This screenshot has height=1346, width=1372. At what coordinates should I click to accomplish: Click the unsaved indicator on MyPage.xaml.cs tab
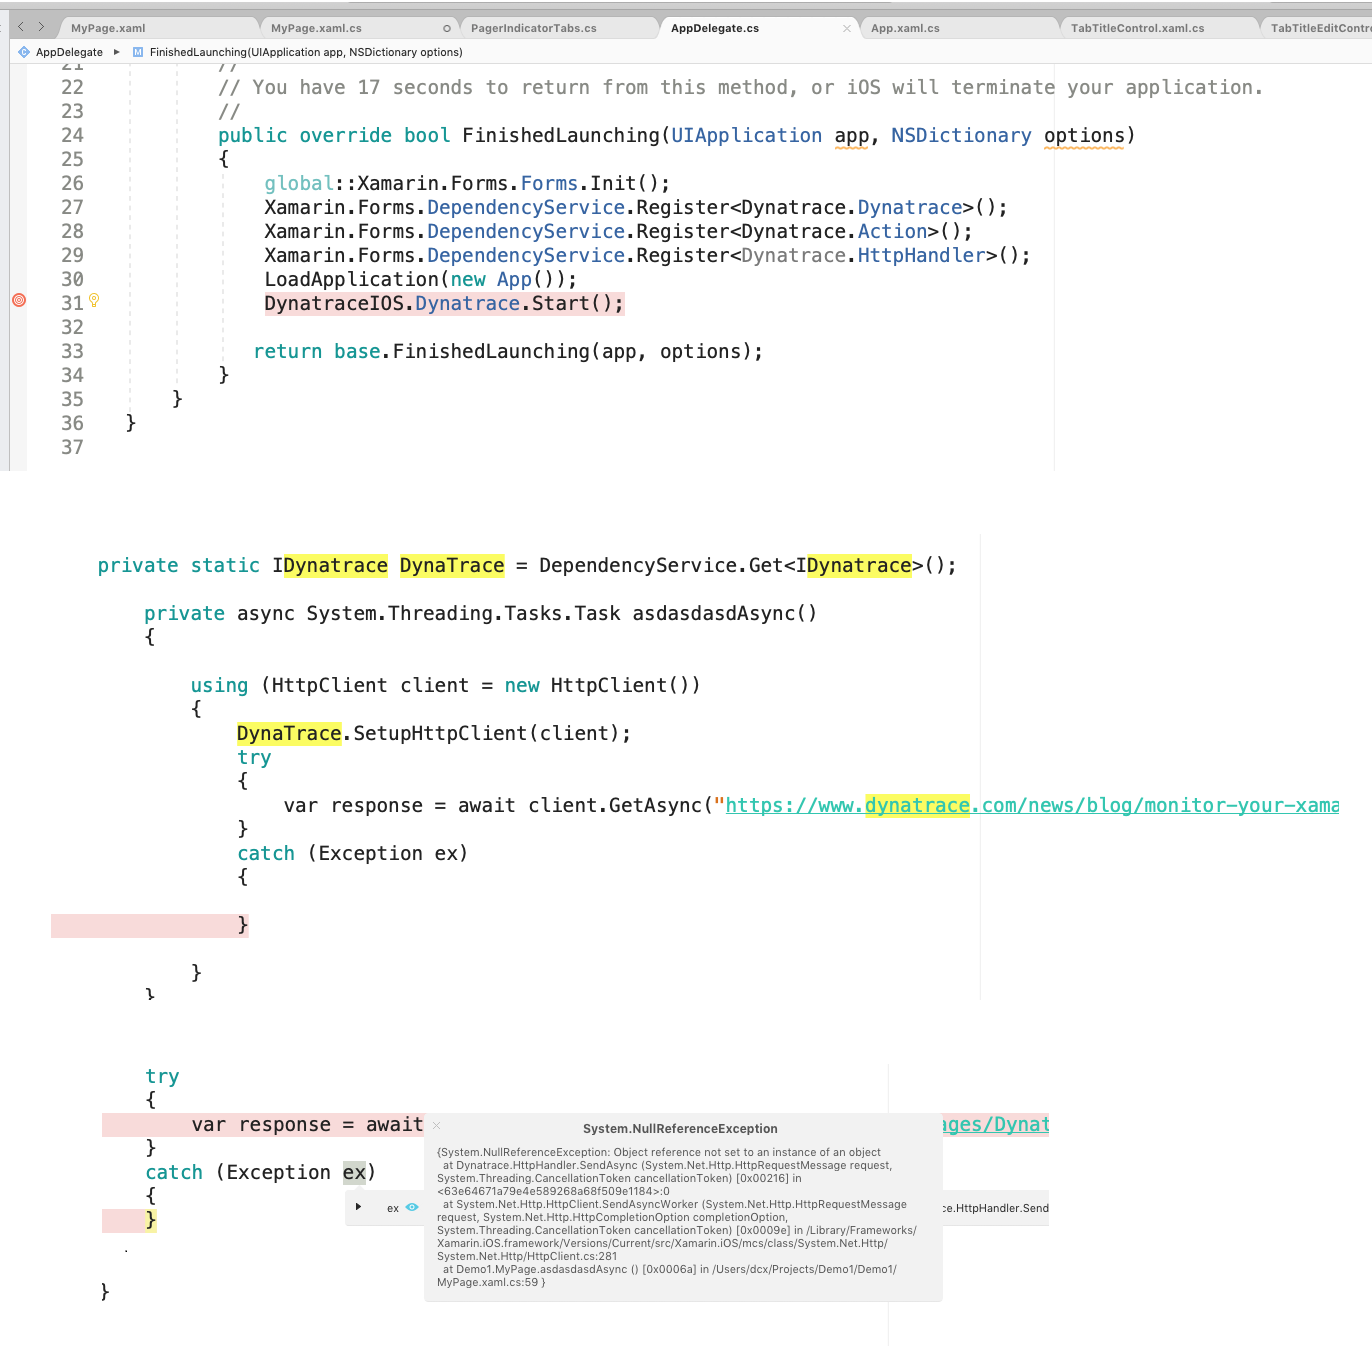[447, 28]
